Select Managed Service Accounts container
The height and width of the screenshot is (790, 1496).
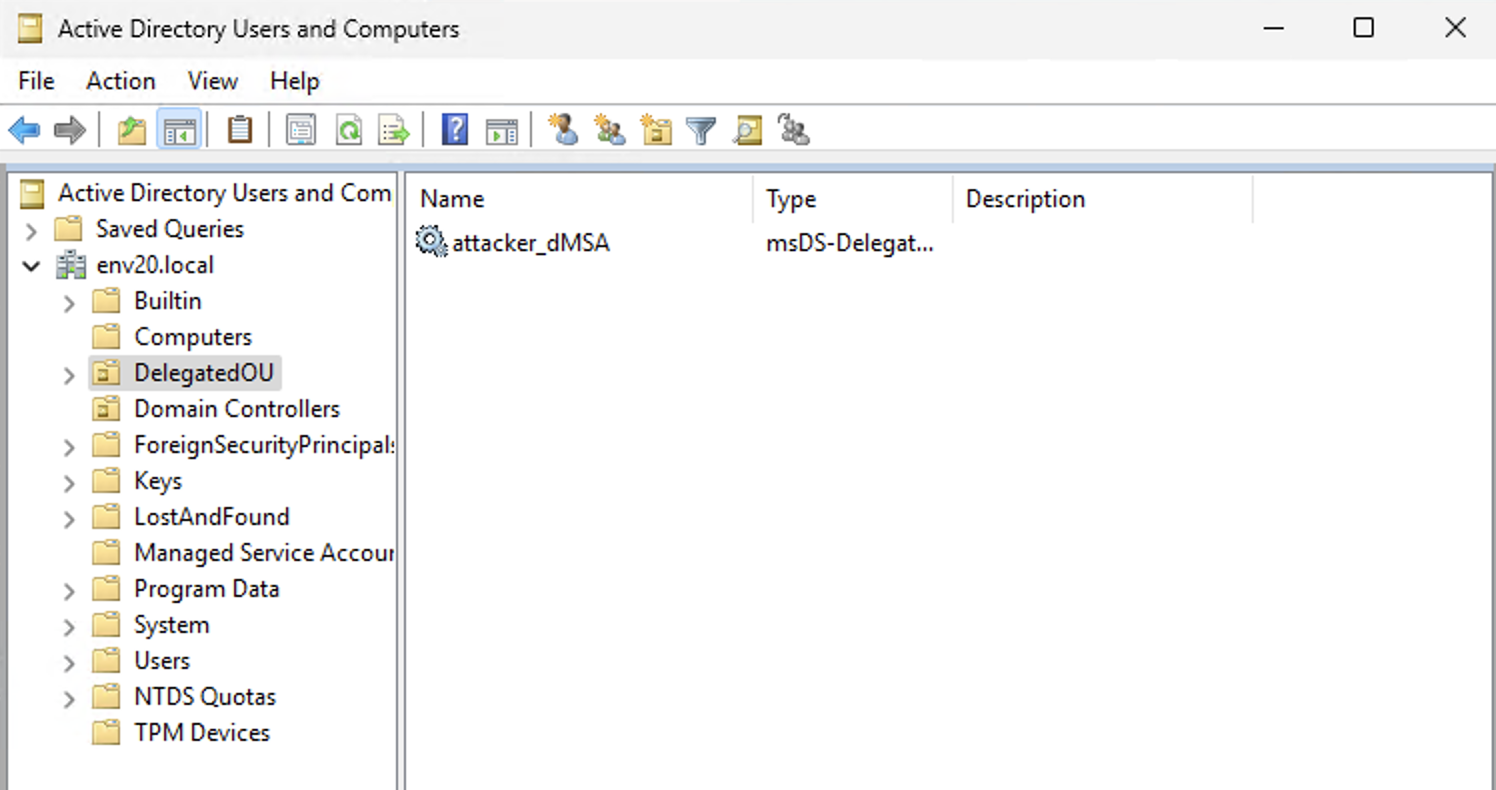264,553
